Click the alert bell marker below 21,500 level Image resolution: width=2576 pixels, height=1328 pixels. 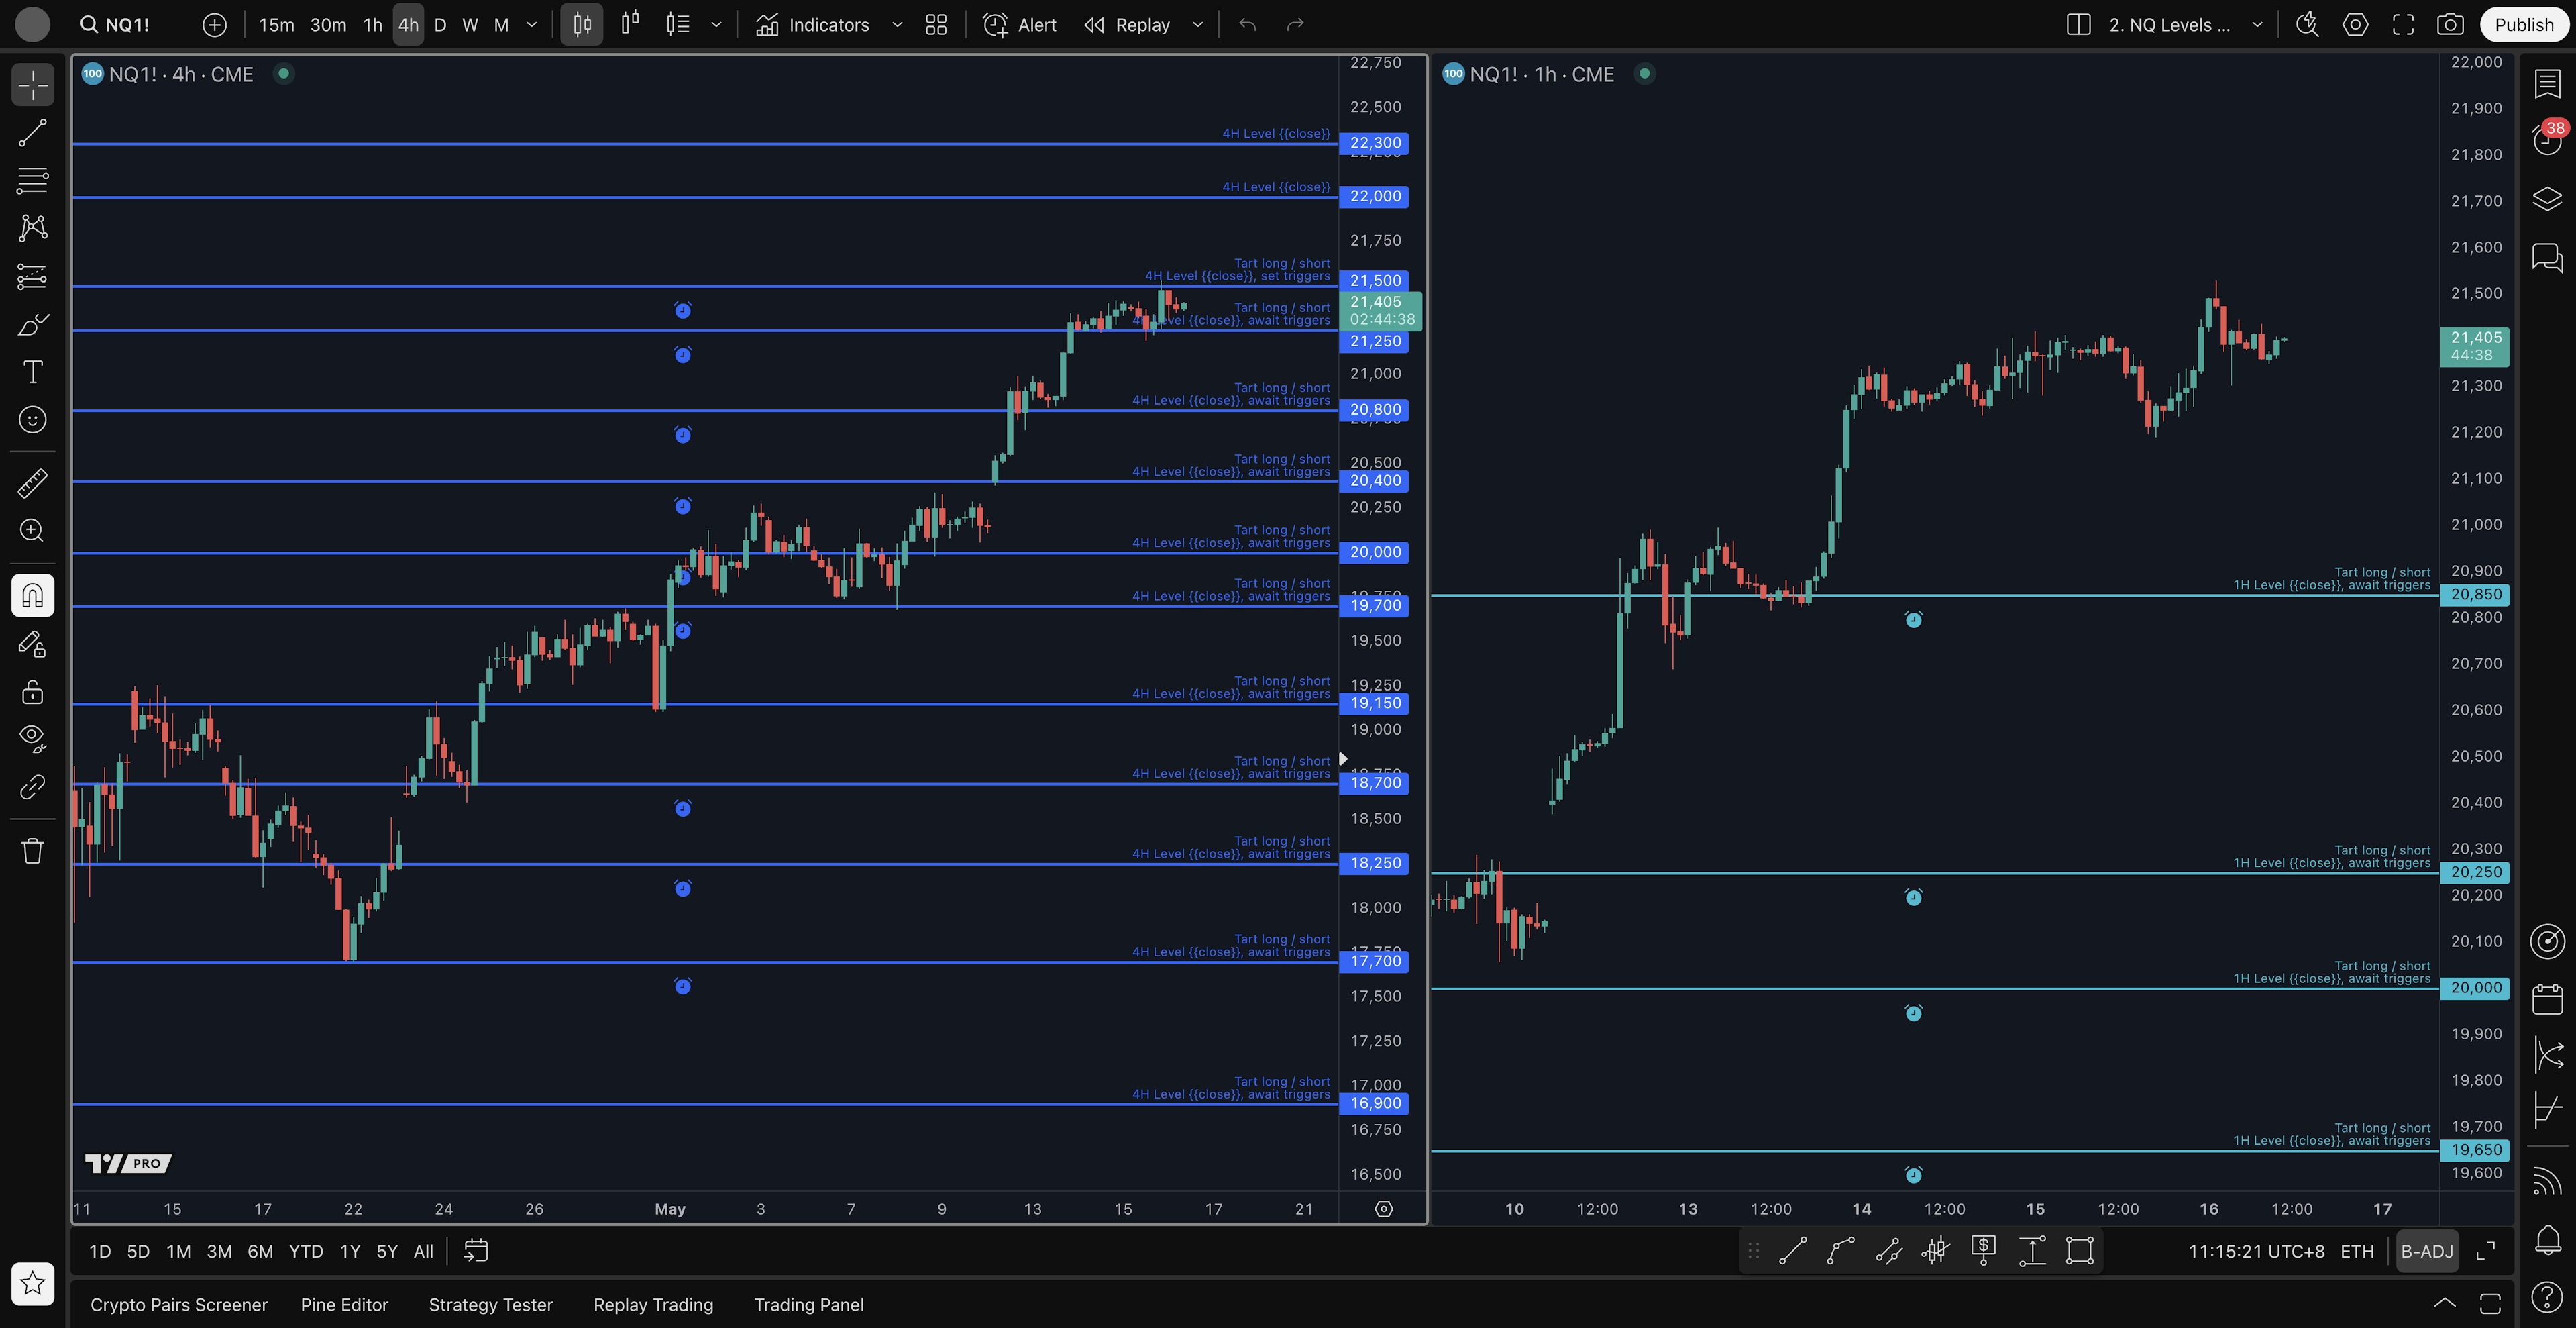682,311
